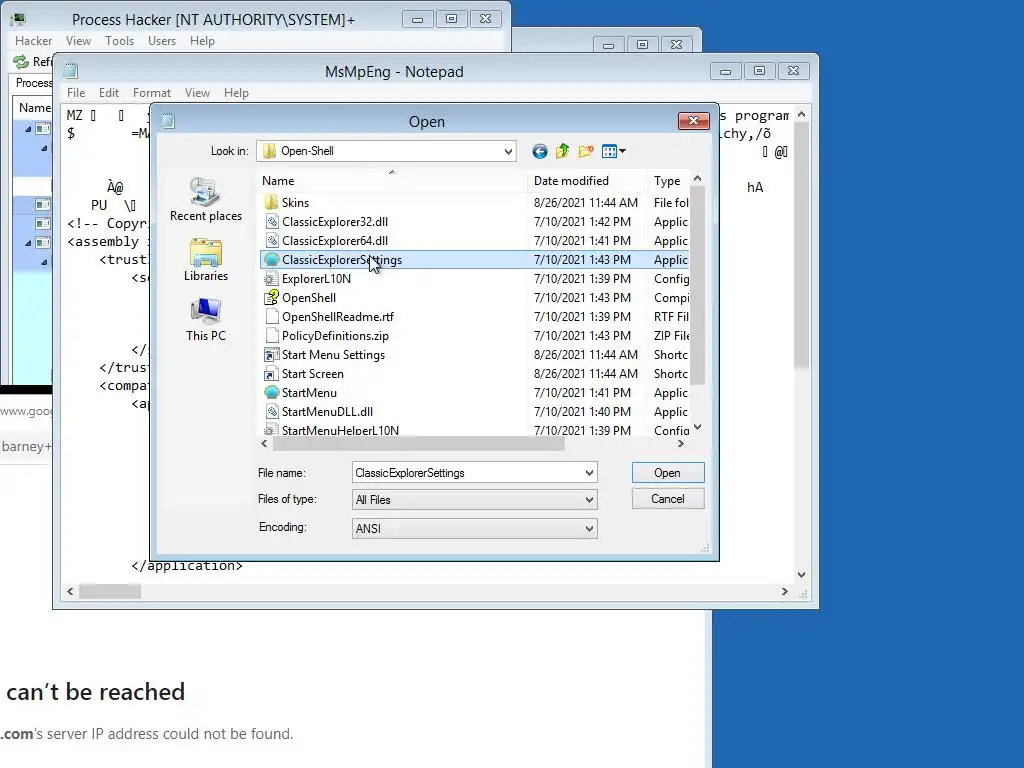Click Open dialog title bar icon

click(168, 121)
